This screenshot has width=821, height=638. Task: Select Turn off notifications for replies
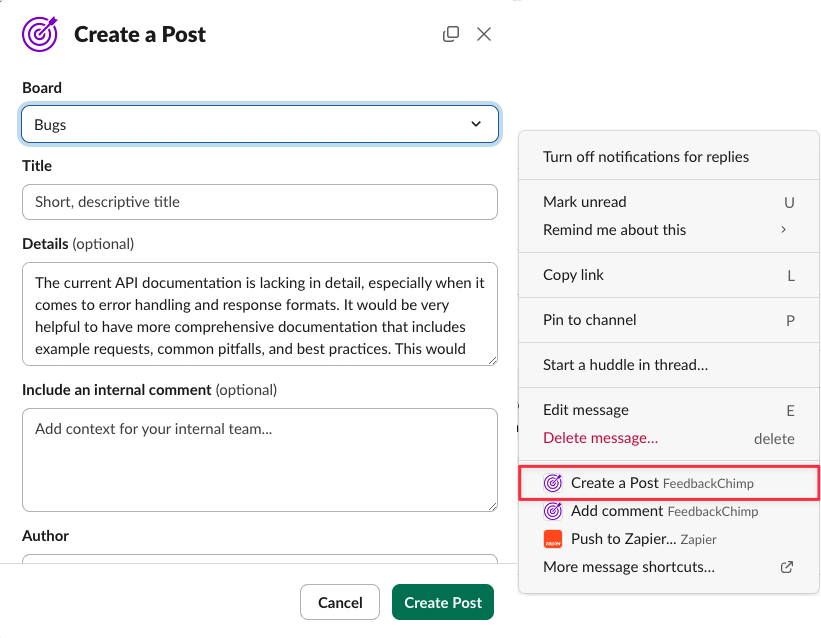[x=646, y=157]
